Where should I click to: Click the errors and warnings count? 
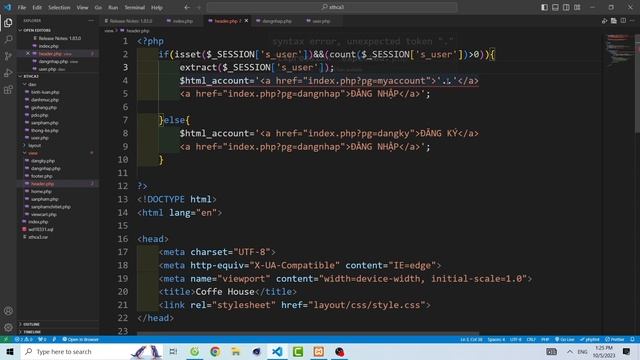click(x=24, y=339)
